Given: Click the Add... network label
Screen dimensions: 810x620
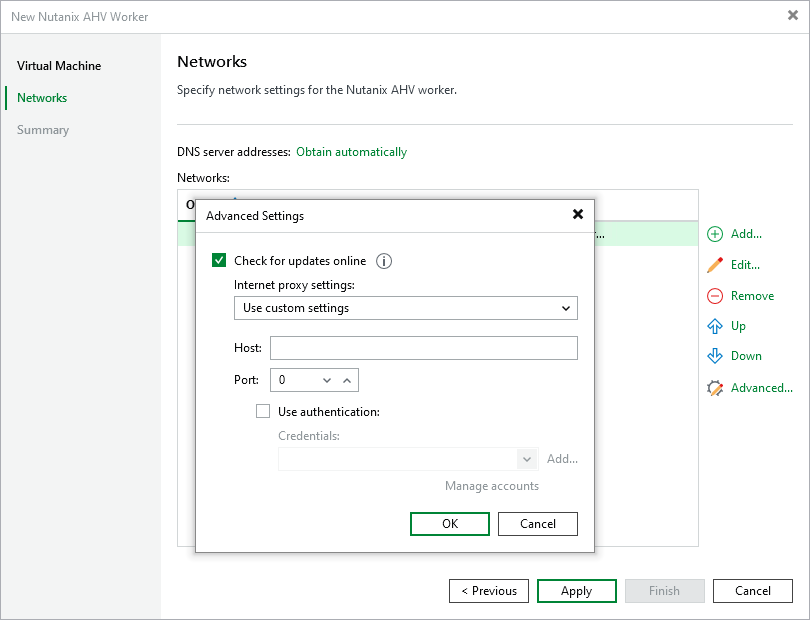Looking at the screenshot, I should coord(746,234).
